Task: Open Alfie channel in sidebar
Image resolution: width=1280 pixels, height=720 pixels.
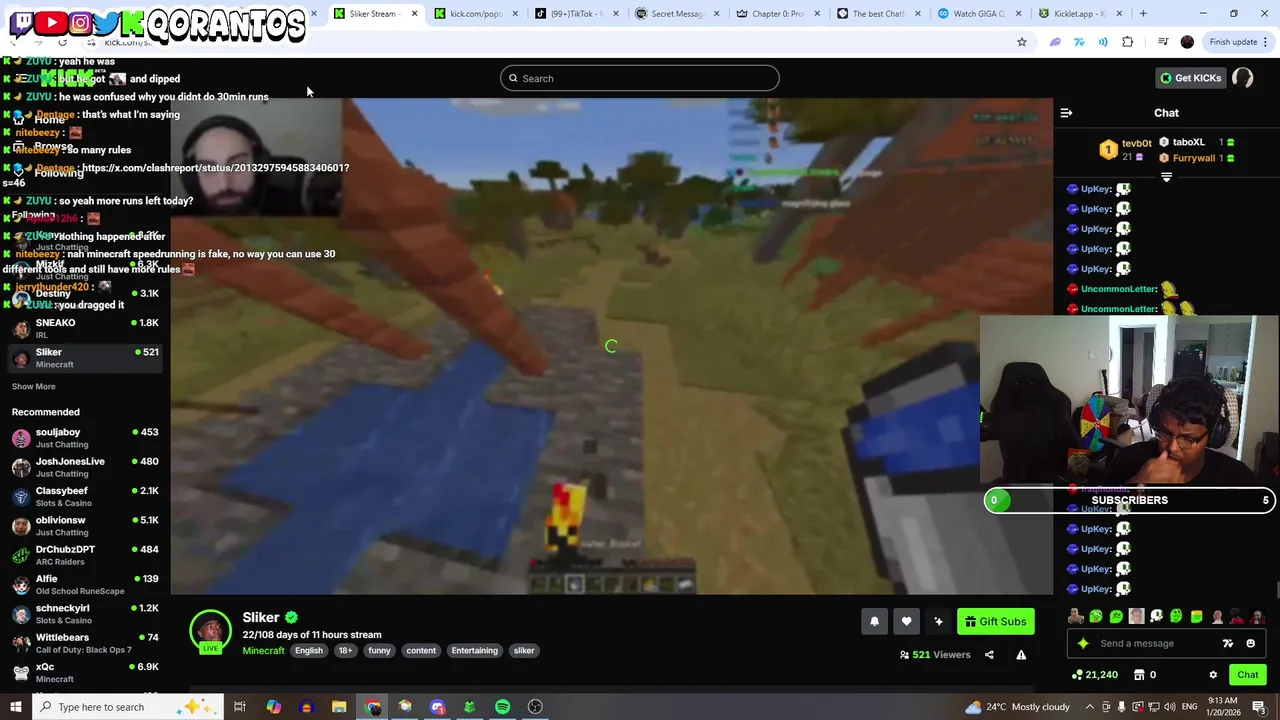Action: (85, 584)
